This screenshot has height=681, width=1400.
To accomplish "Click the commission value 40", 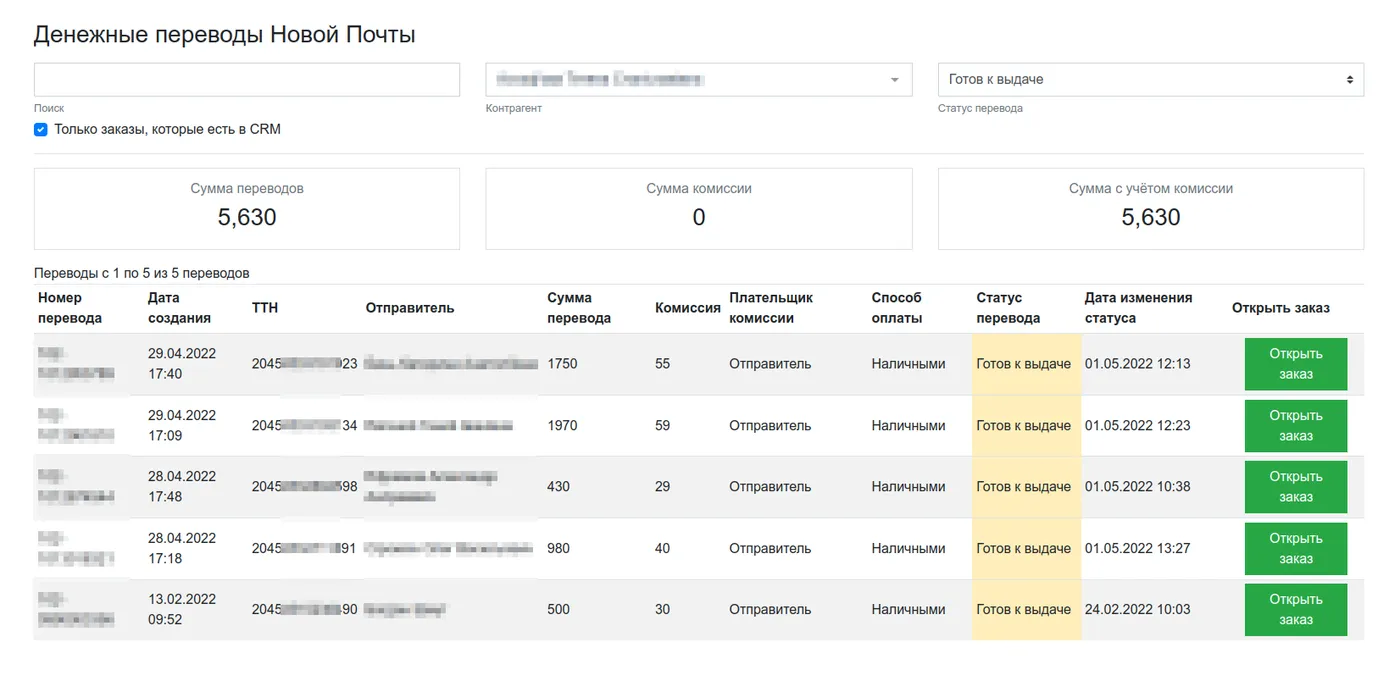I will (x=663, y=549).
